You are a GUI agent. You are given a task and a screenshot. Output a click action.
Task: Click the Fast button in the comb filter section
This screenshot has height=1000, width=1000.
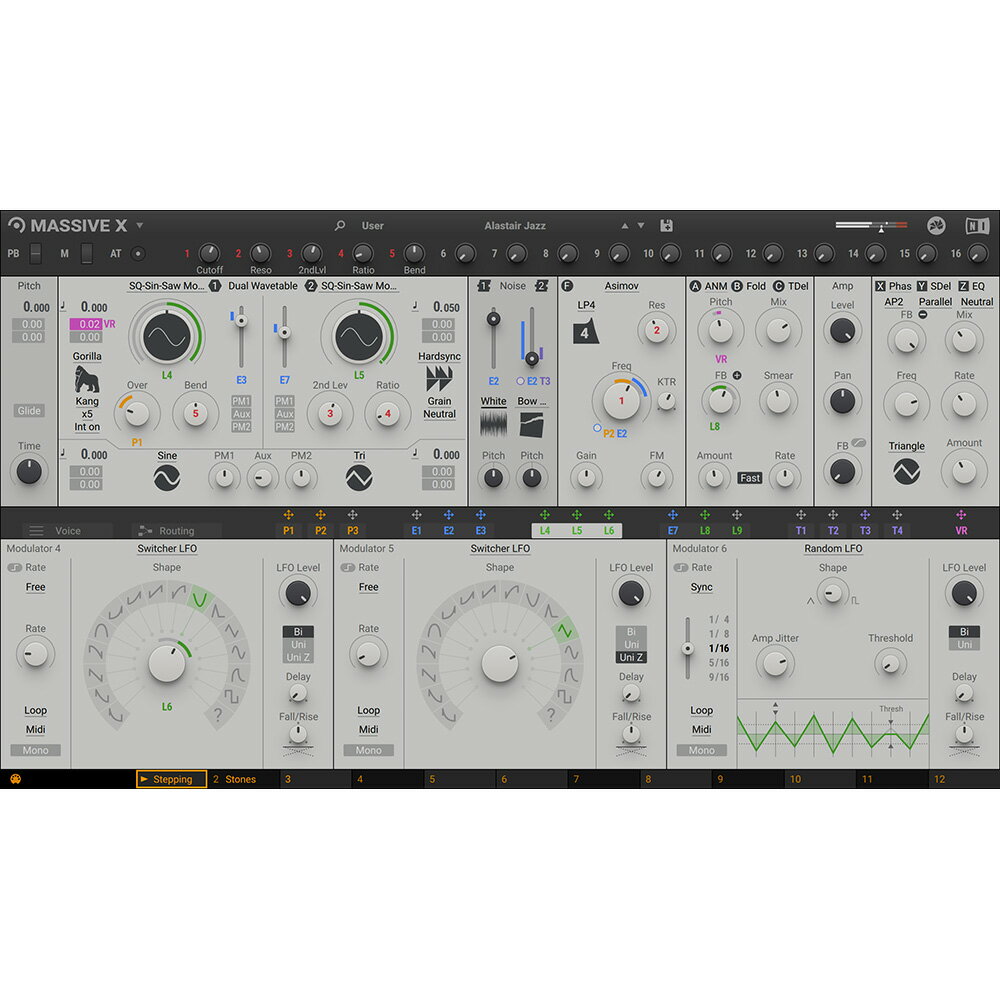tap(750, 478)
